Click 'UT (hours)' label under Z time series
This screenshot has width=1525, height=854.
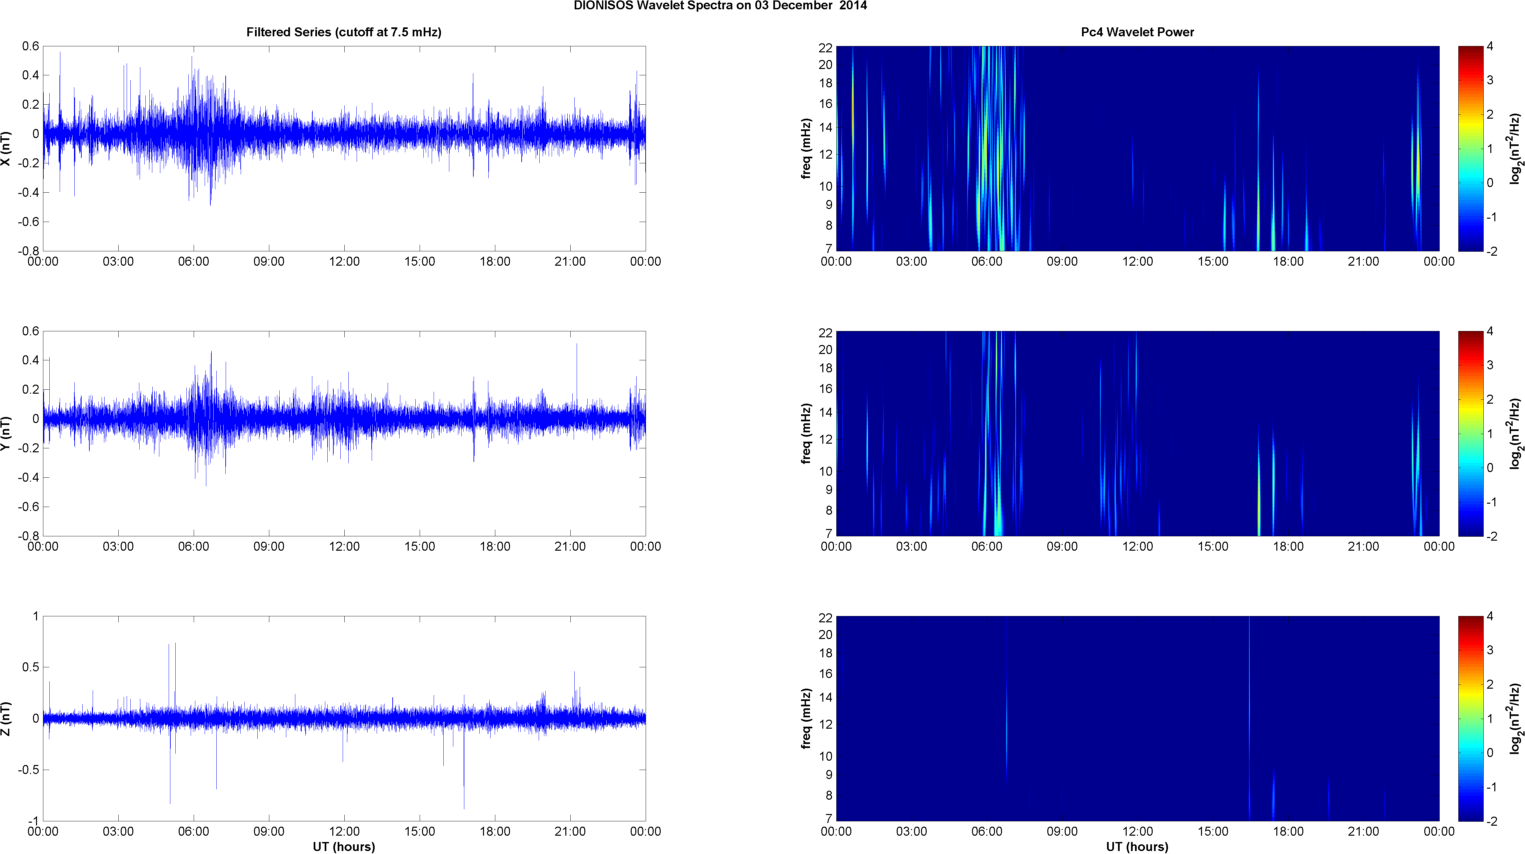(344, 846)
